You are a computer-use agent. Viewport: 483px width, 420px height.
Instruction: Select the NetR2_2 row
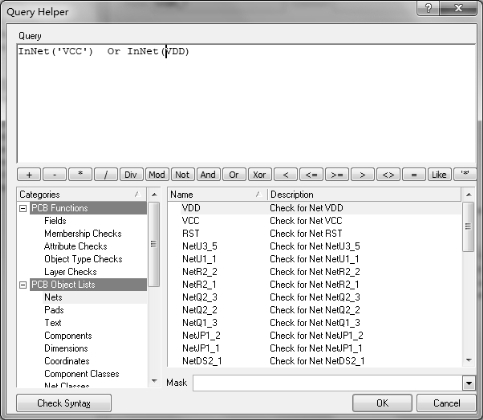[314, 272]
